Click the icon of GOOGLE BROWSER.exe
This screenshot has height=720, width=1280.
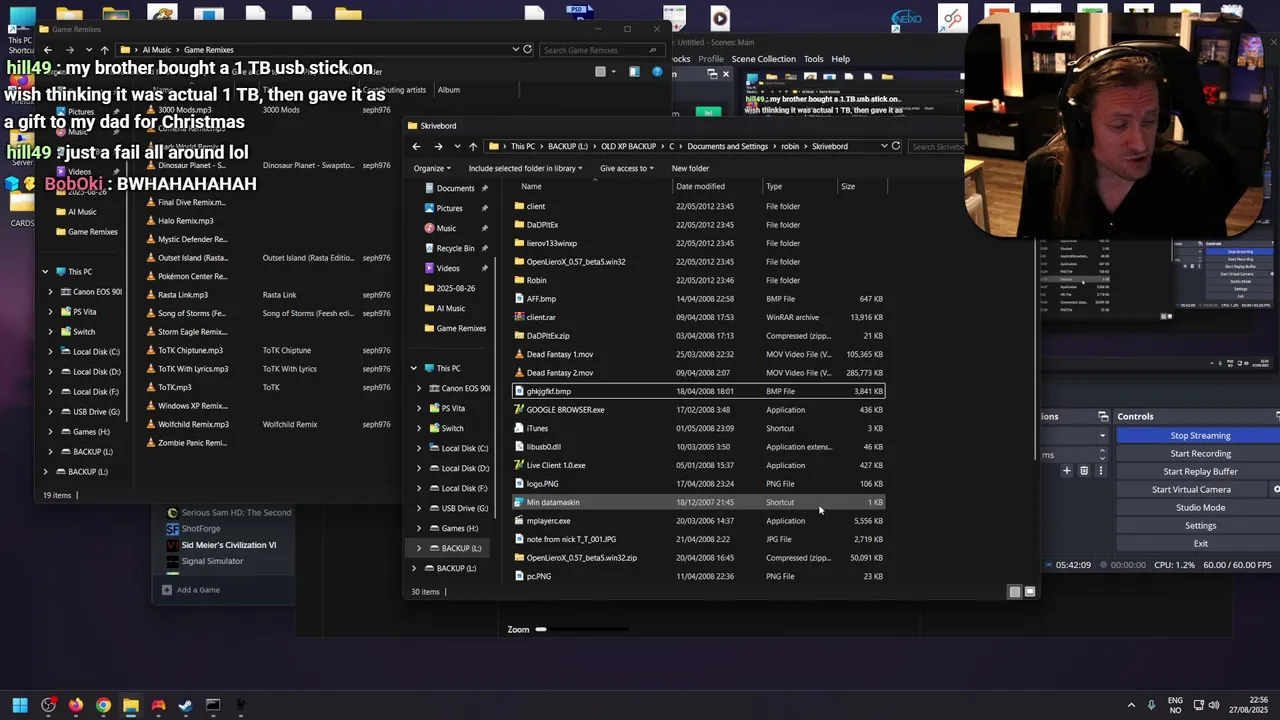[x=519, y=410]
